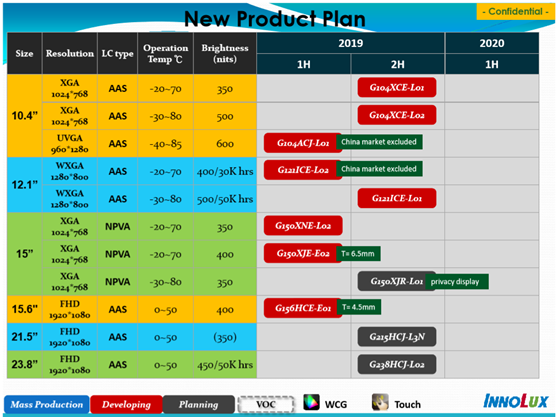Select product G104XCE-L01
The height and width of the screenshot is (419, 558).
397,88
